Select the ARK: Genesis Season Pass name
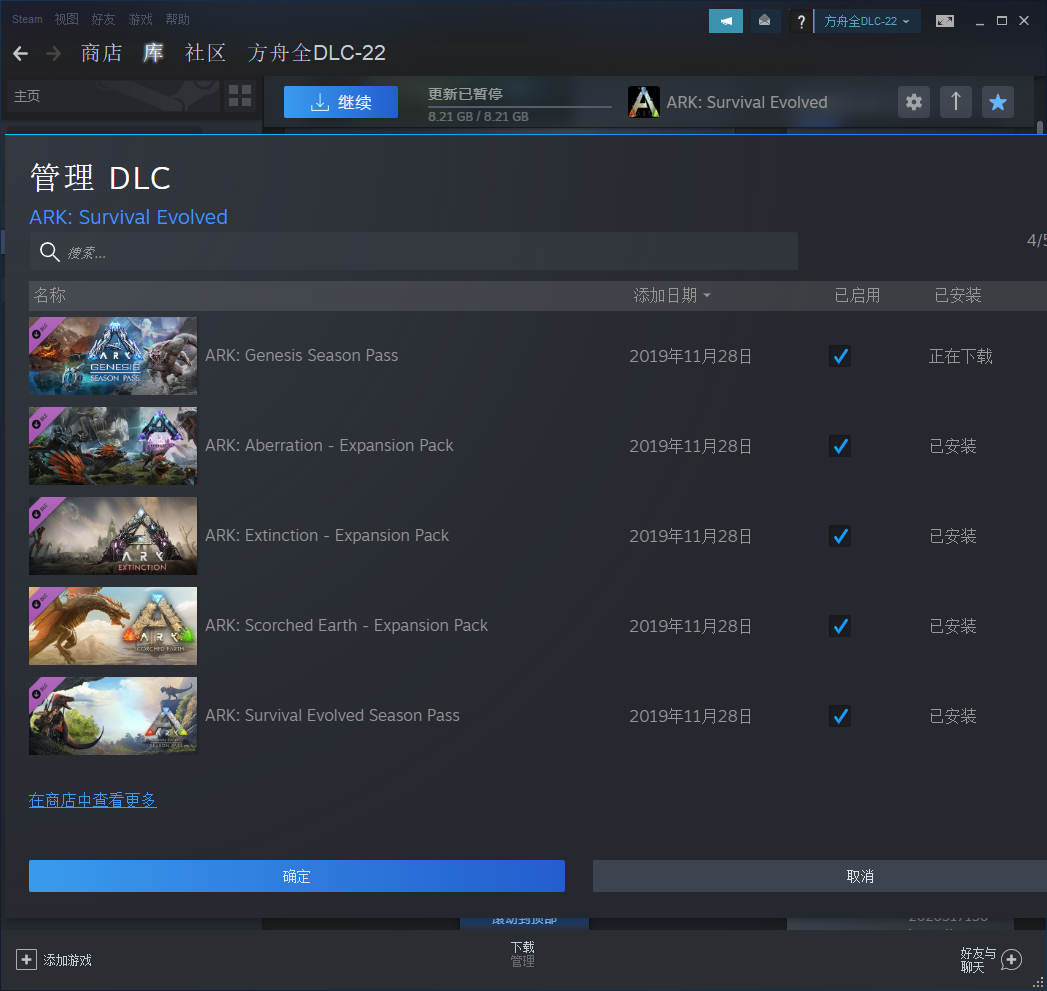 (302, 355)
